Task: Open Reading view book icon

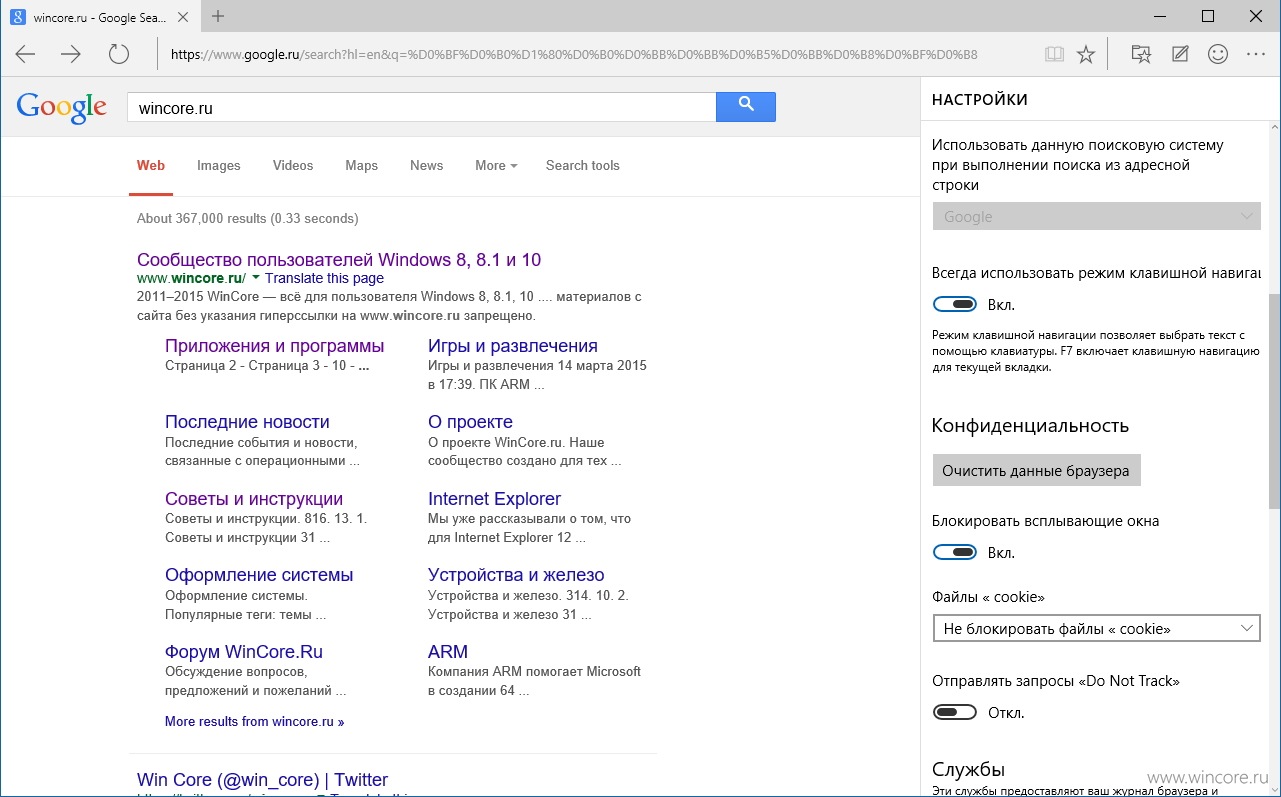Action: [x=1054, y=54]
